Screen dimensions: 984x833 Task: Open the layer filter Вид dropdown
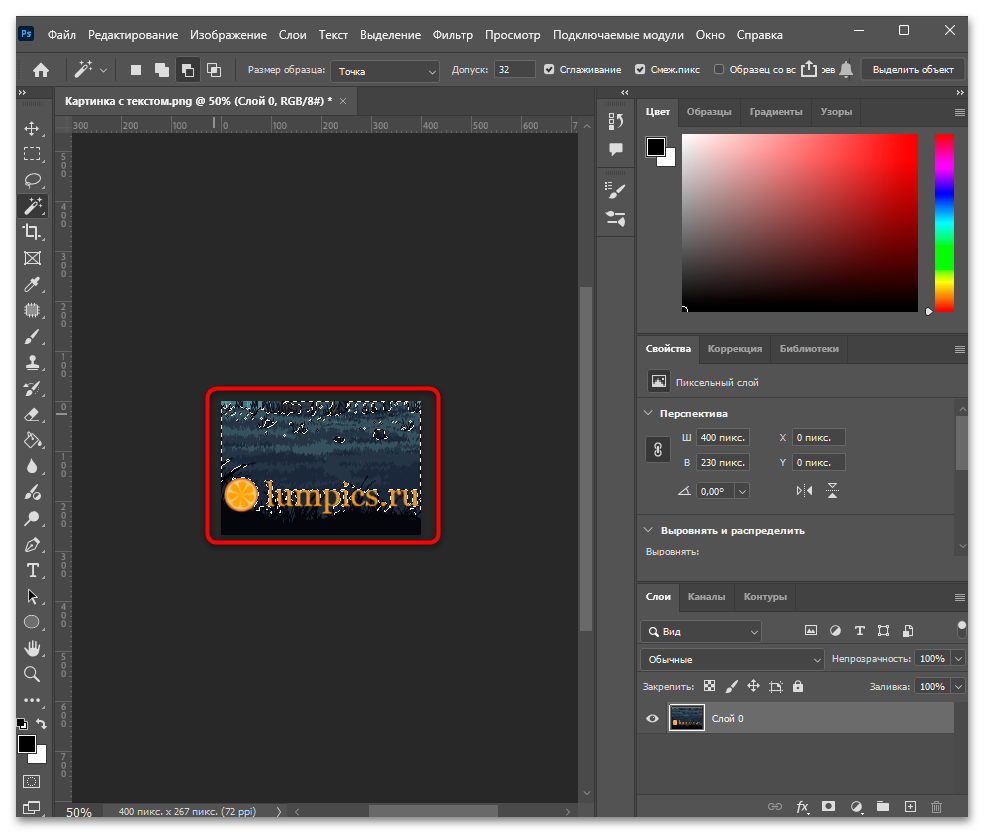coord(701,631)
